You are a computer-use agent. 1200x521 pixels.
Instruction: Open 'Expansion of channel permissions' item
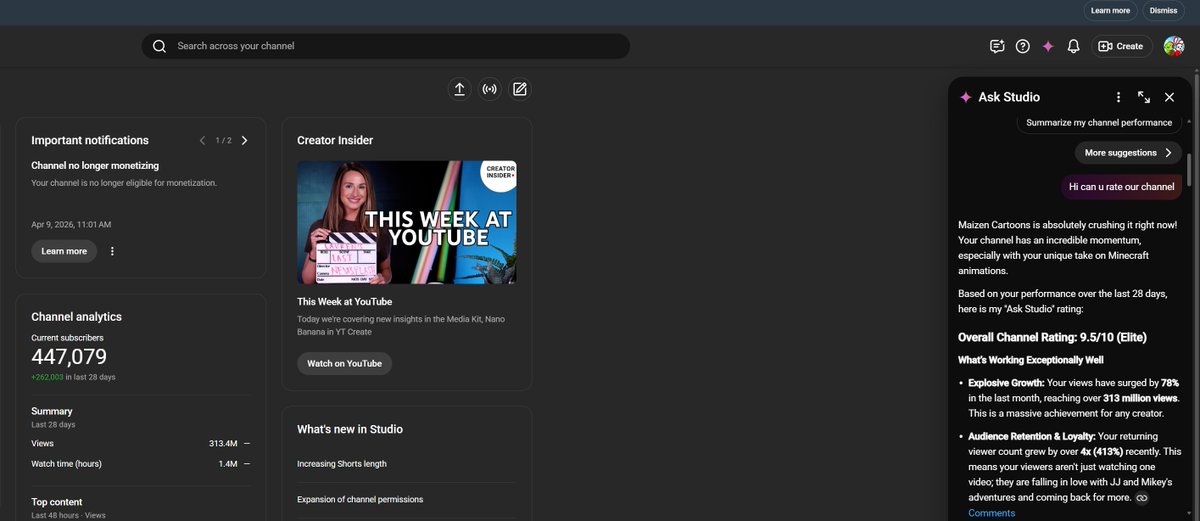pos(360,499)
